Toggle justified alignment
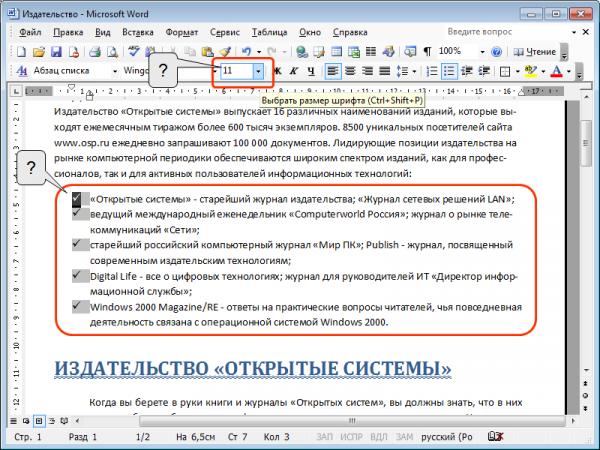 (x=385, y=71)
